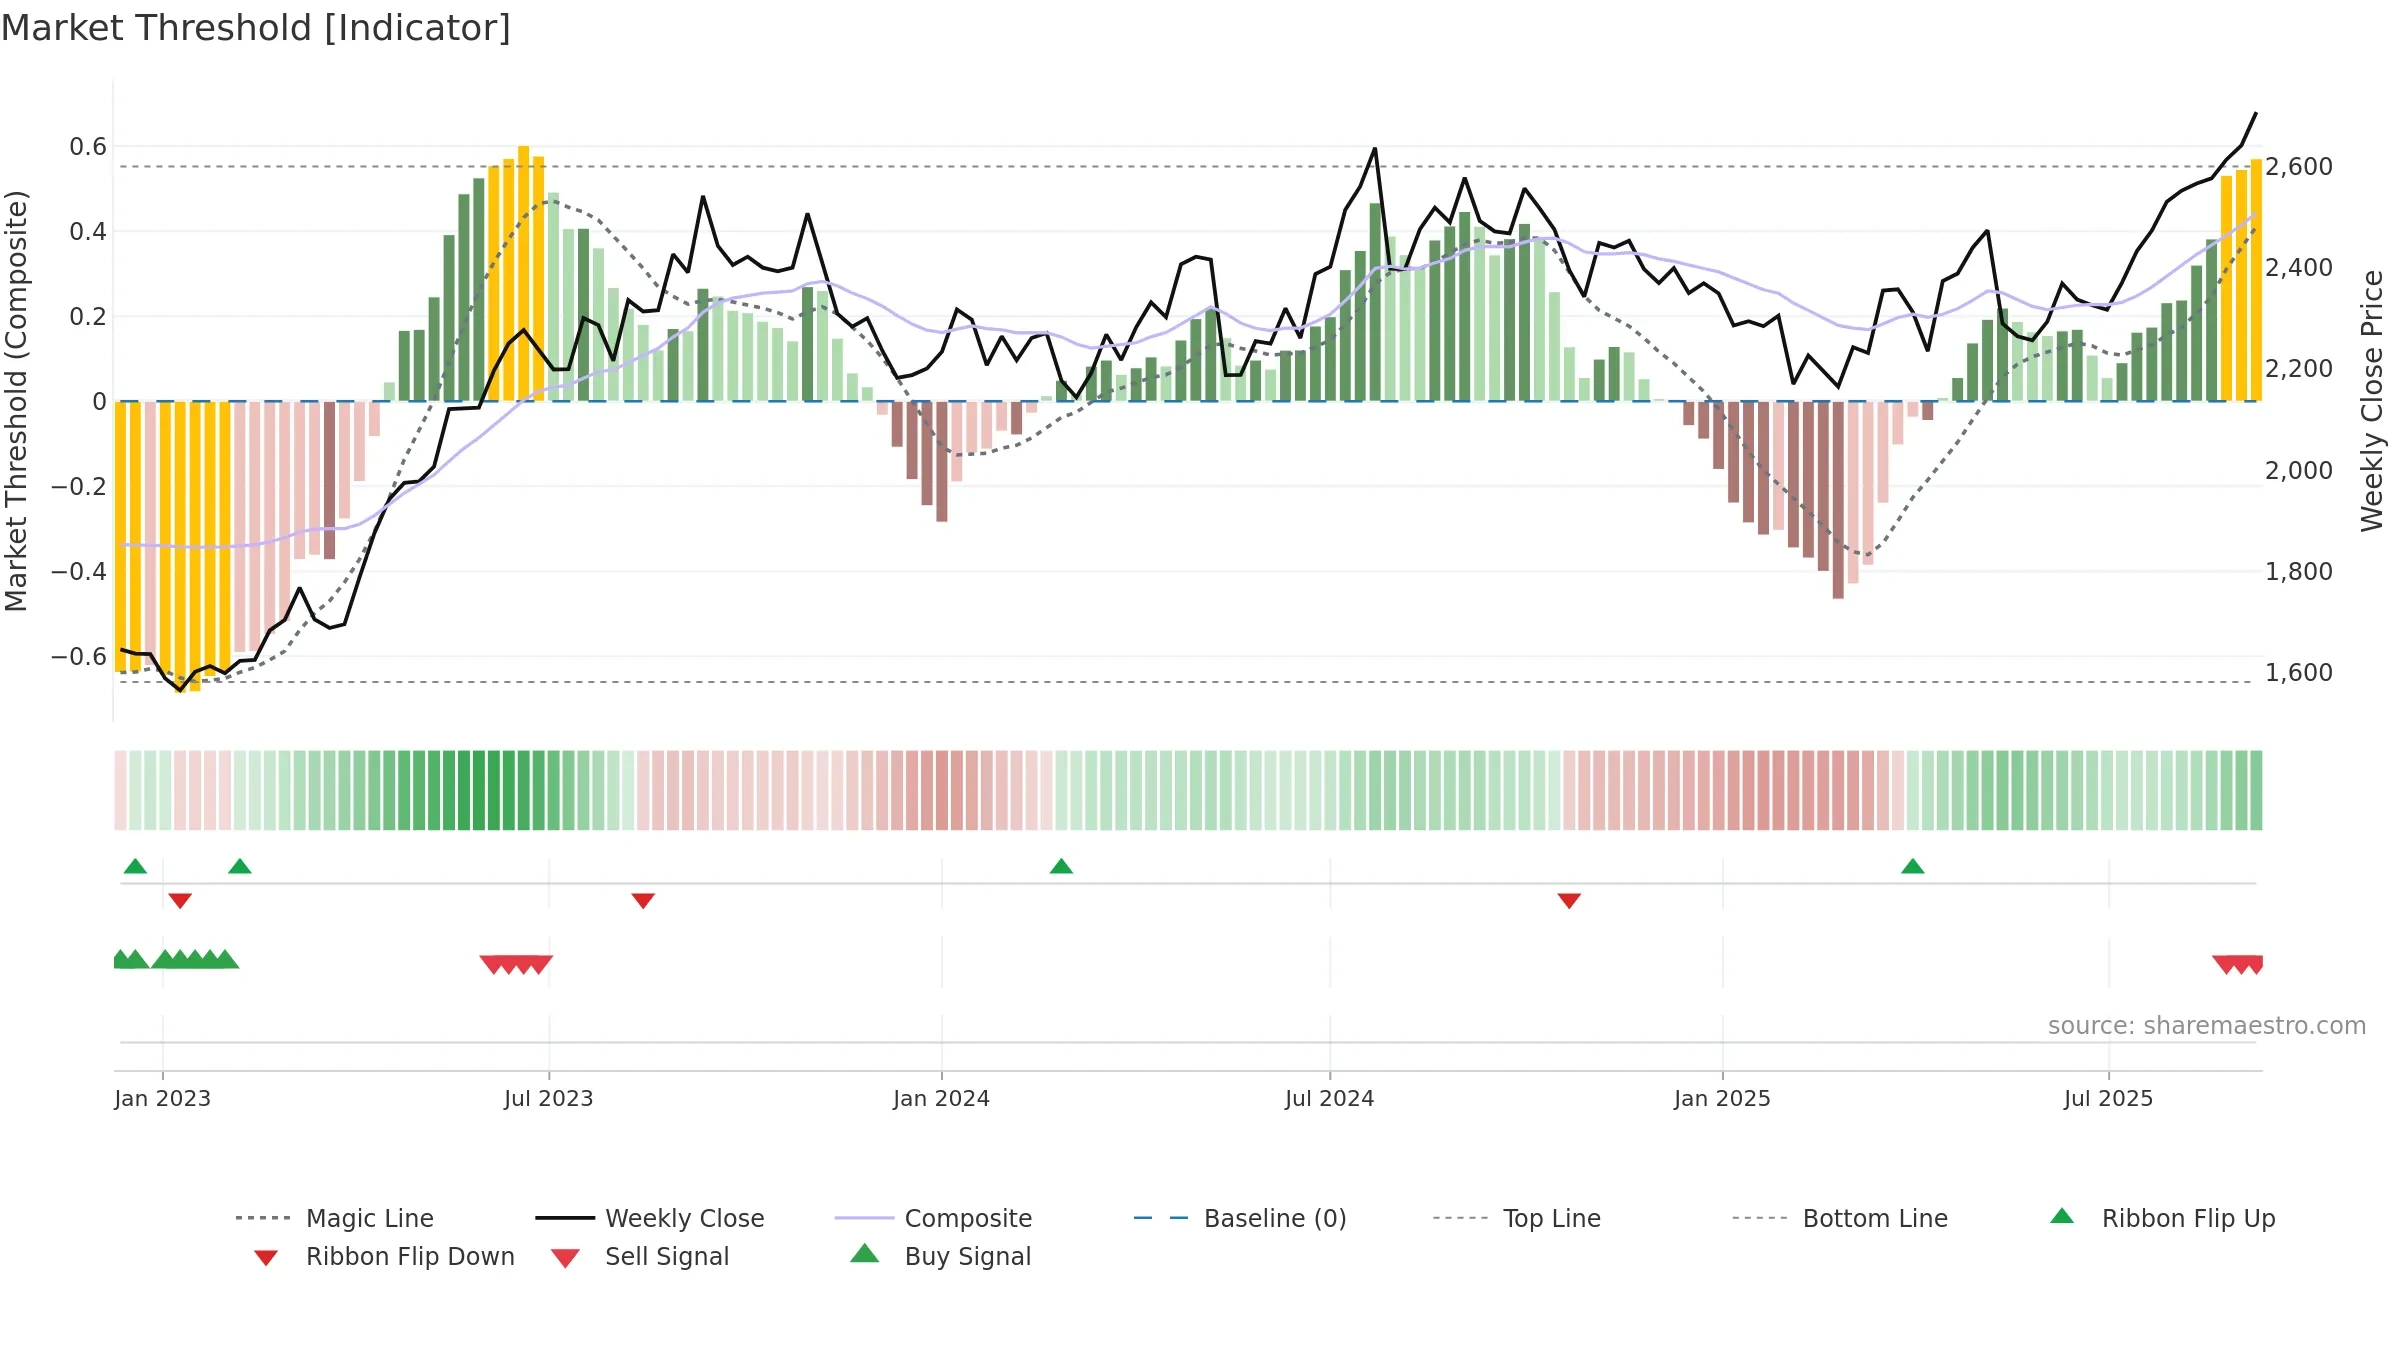
Task: Click the ribbon flip up marker near February 2023
Action: pyautogui.click(x=240, y=866)
